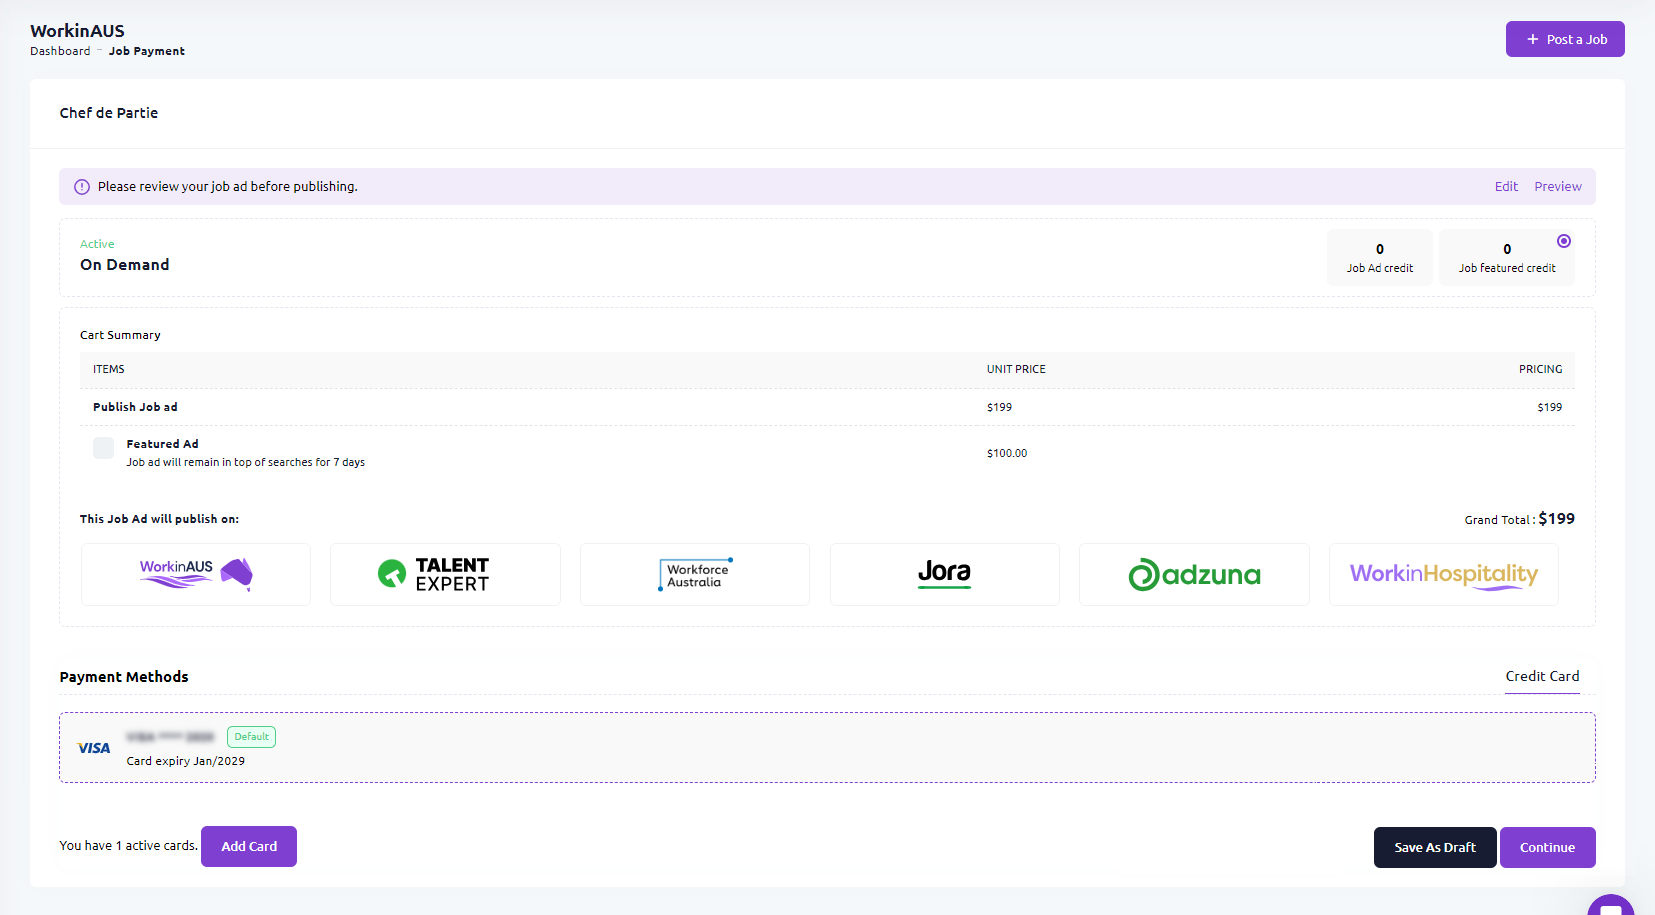Click the Workforce Australia logo
The width and height of the screenshot is (1655, 915).
click(x=695, y=574)
